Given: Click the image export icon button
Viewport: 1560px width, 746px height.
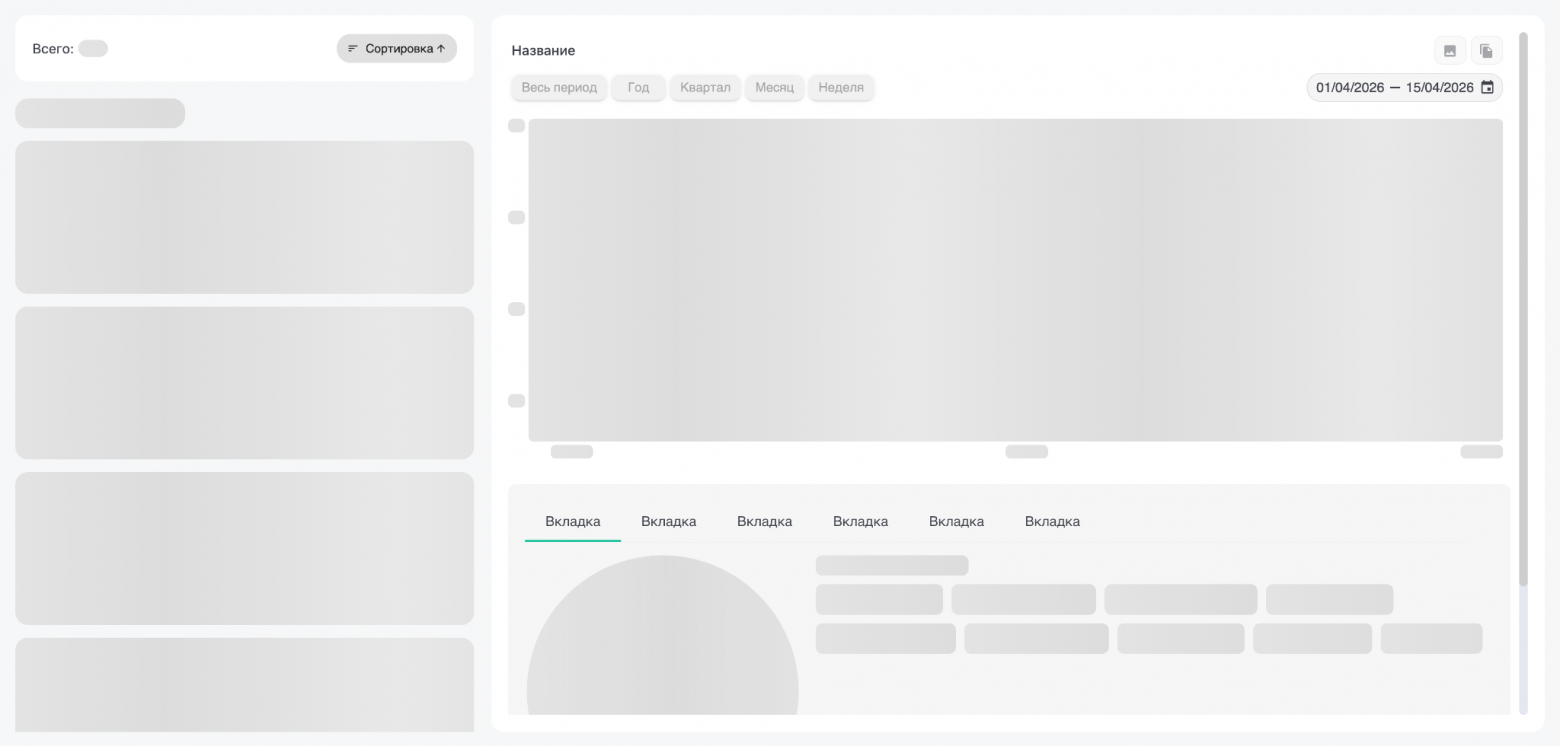Looking at the screenshot, I should 1450,51.
